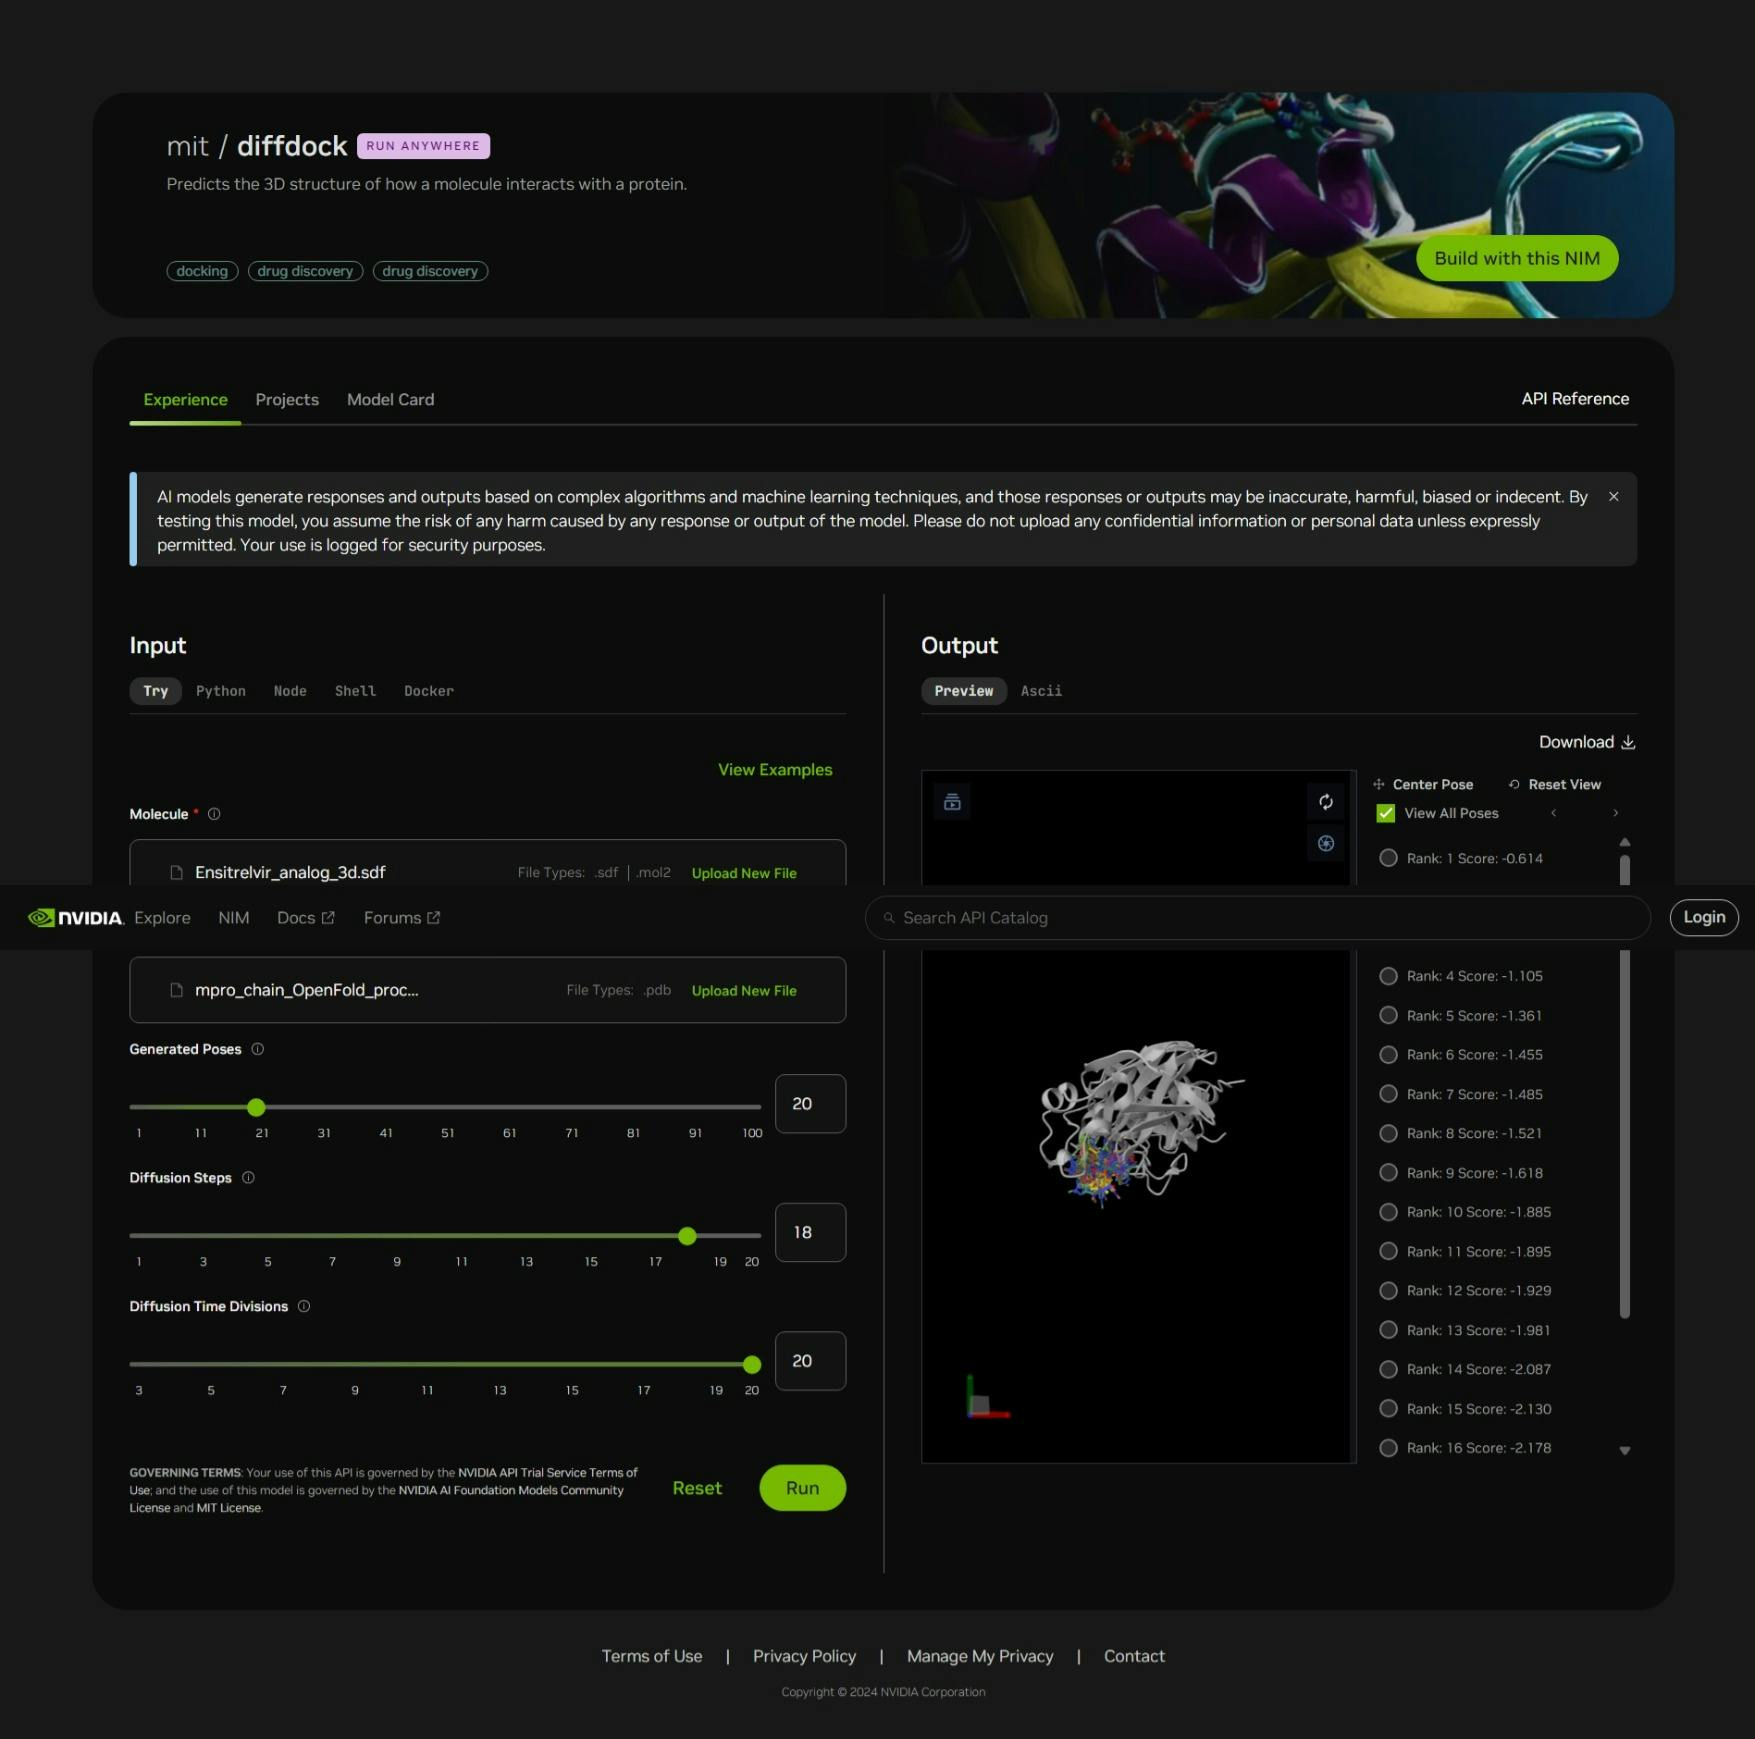Click Reset View in the viewer controls
Image resolution: width=1755 pixels, height=1739 pixels.
(x=1555, y=785)
